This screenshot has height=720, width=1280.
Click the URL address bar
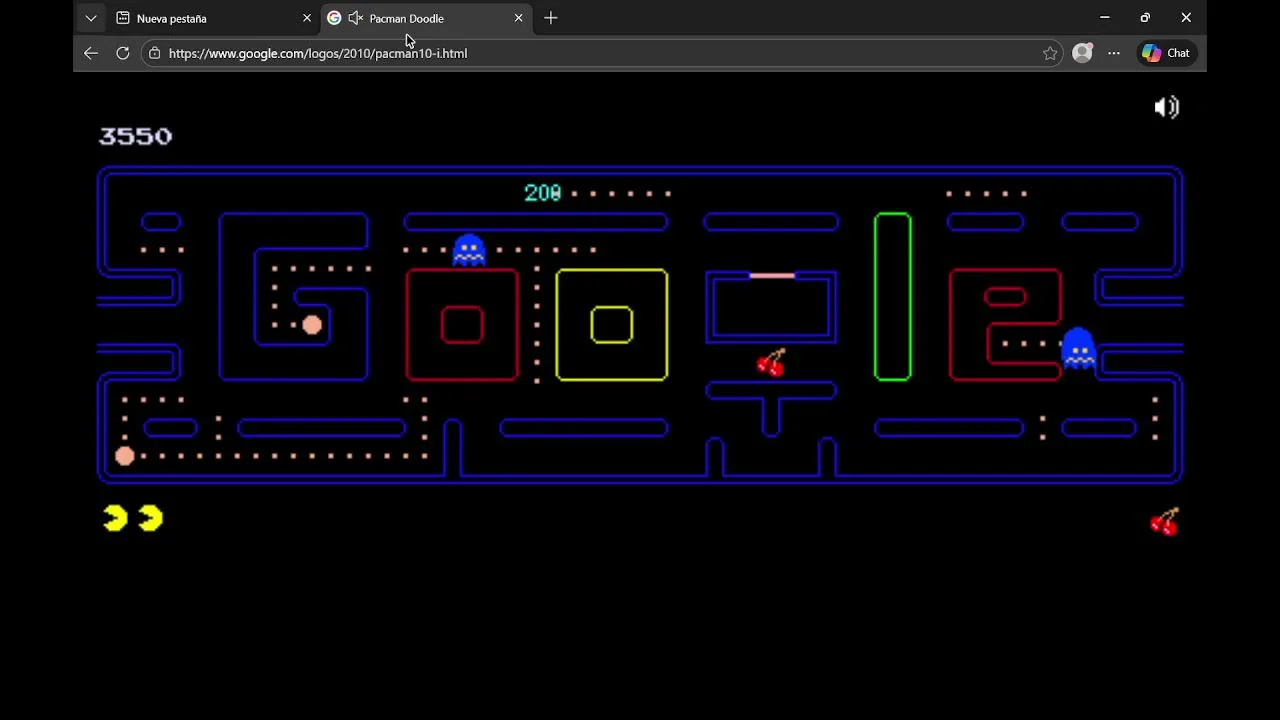[600, 53]
